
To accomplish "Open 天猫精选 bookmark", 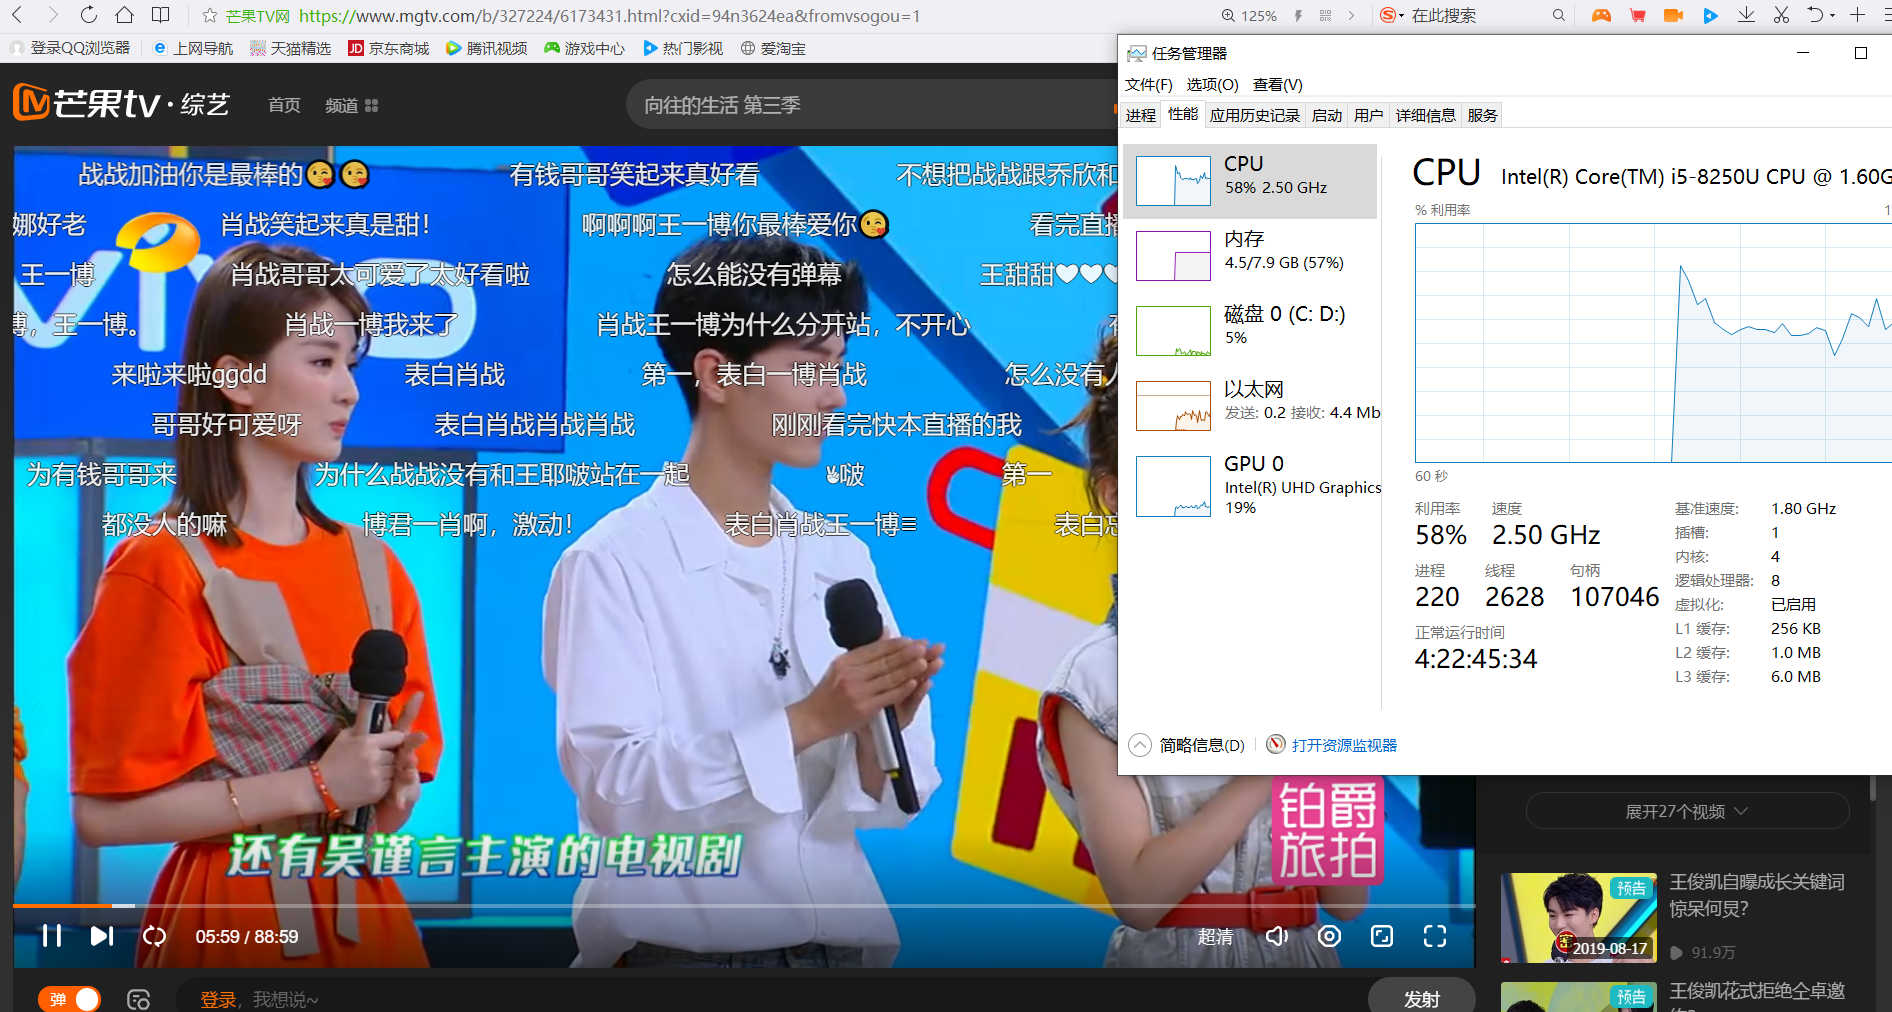I will coord(291,48).
